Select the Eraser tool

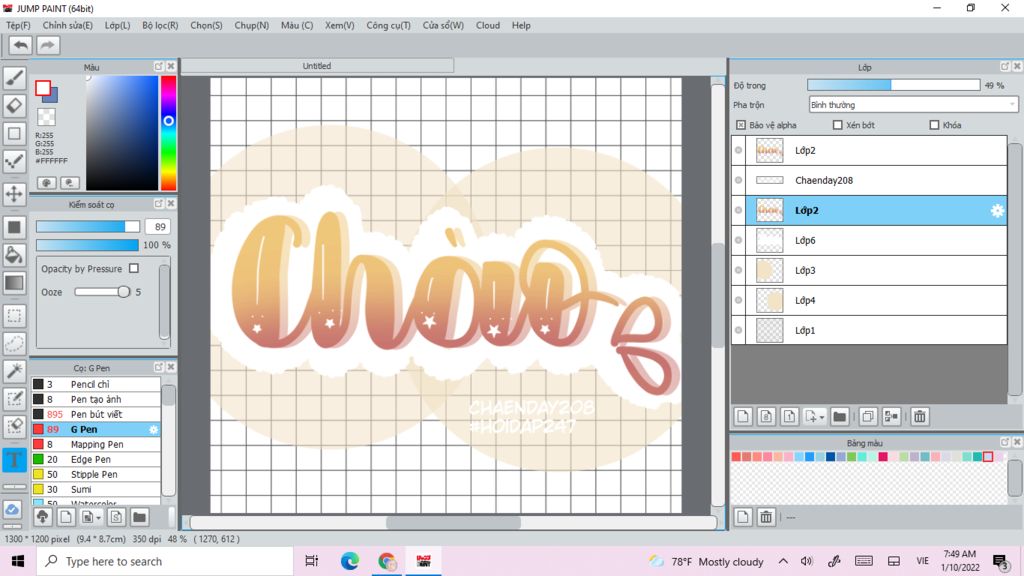coord(14,106)
